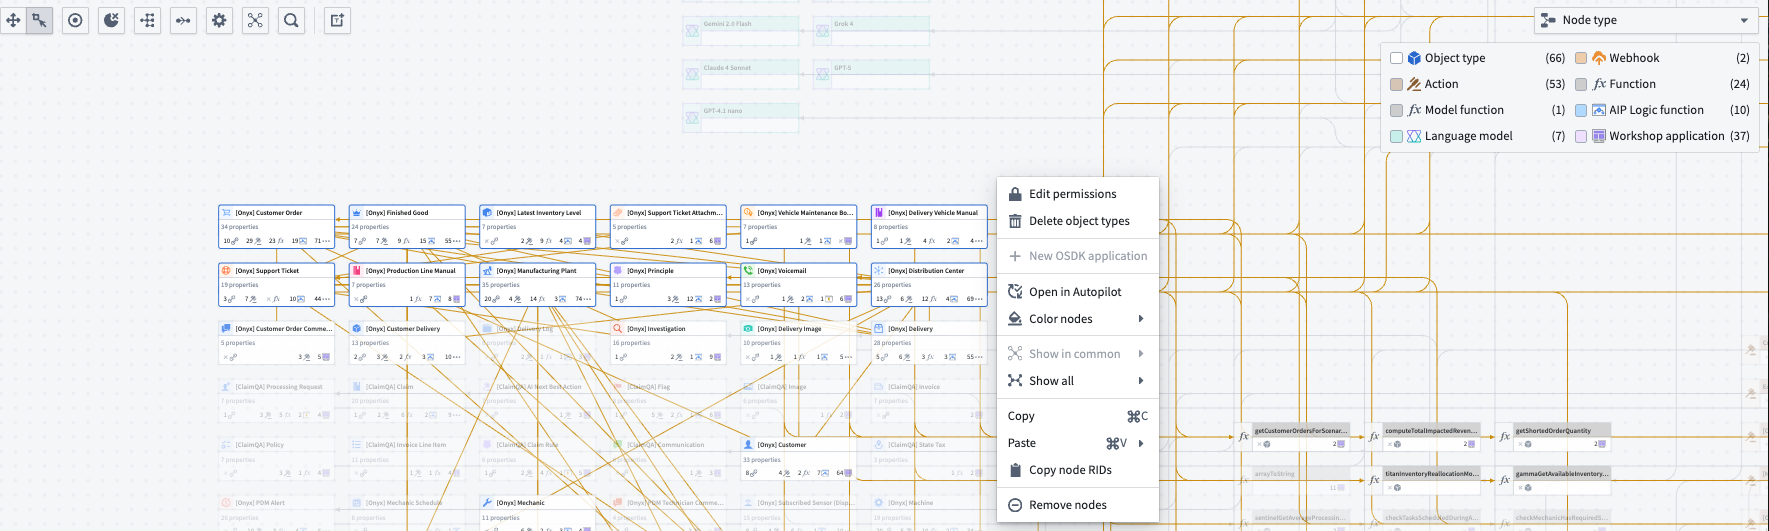1769x531 pixels.
Task: Click the pie-with-X clear toolbar icon
Action: point(111,20)
